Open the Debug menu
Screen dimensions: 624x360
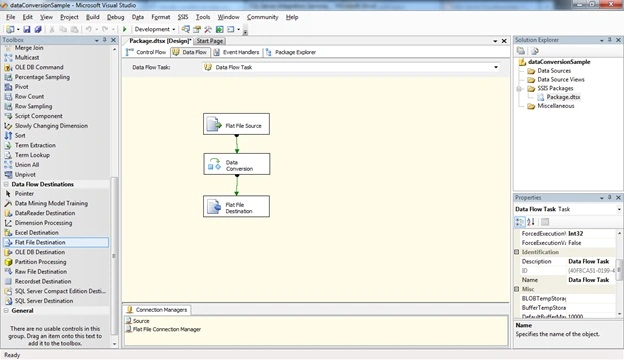(115, 17)
